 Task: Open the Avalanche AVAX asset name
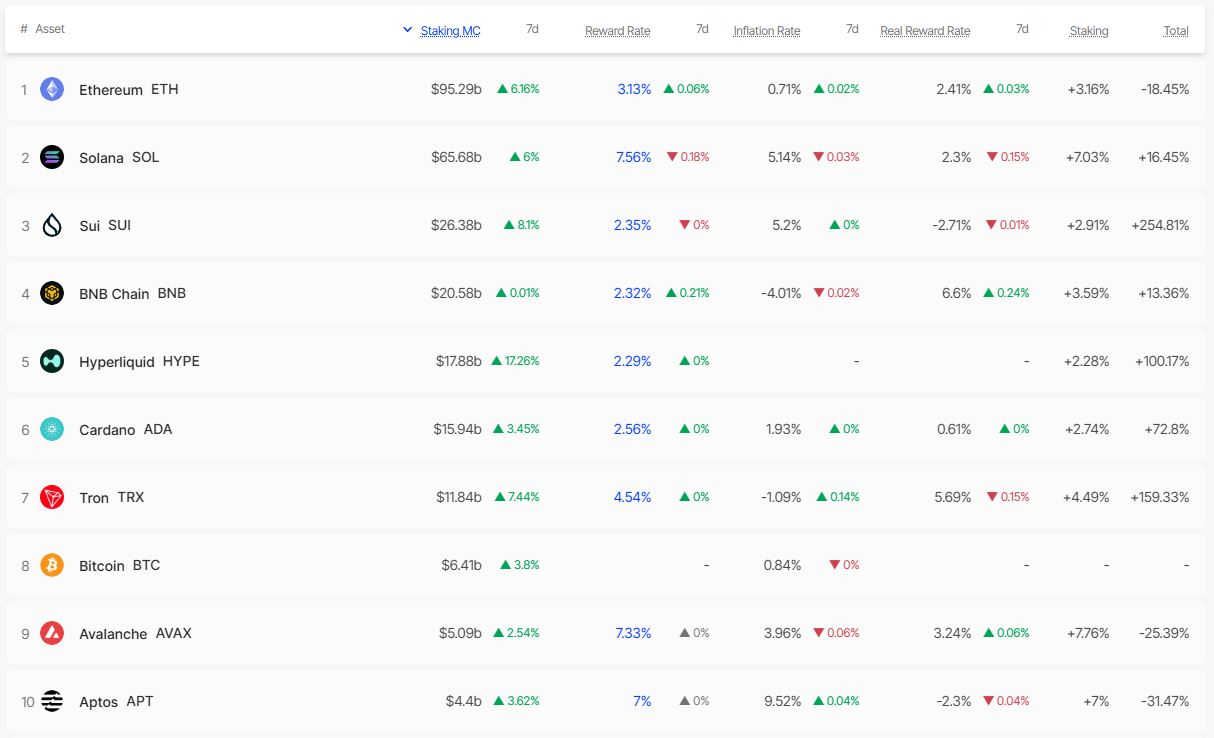pos(136,633)
